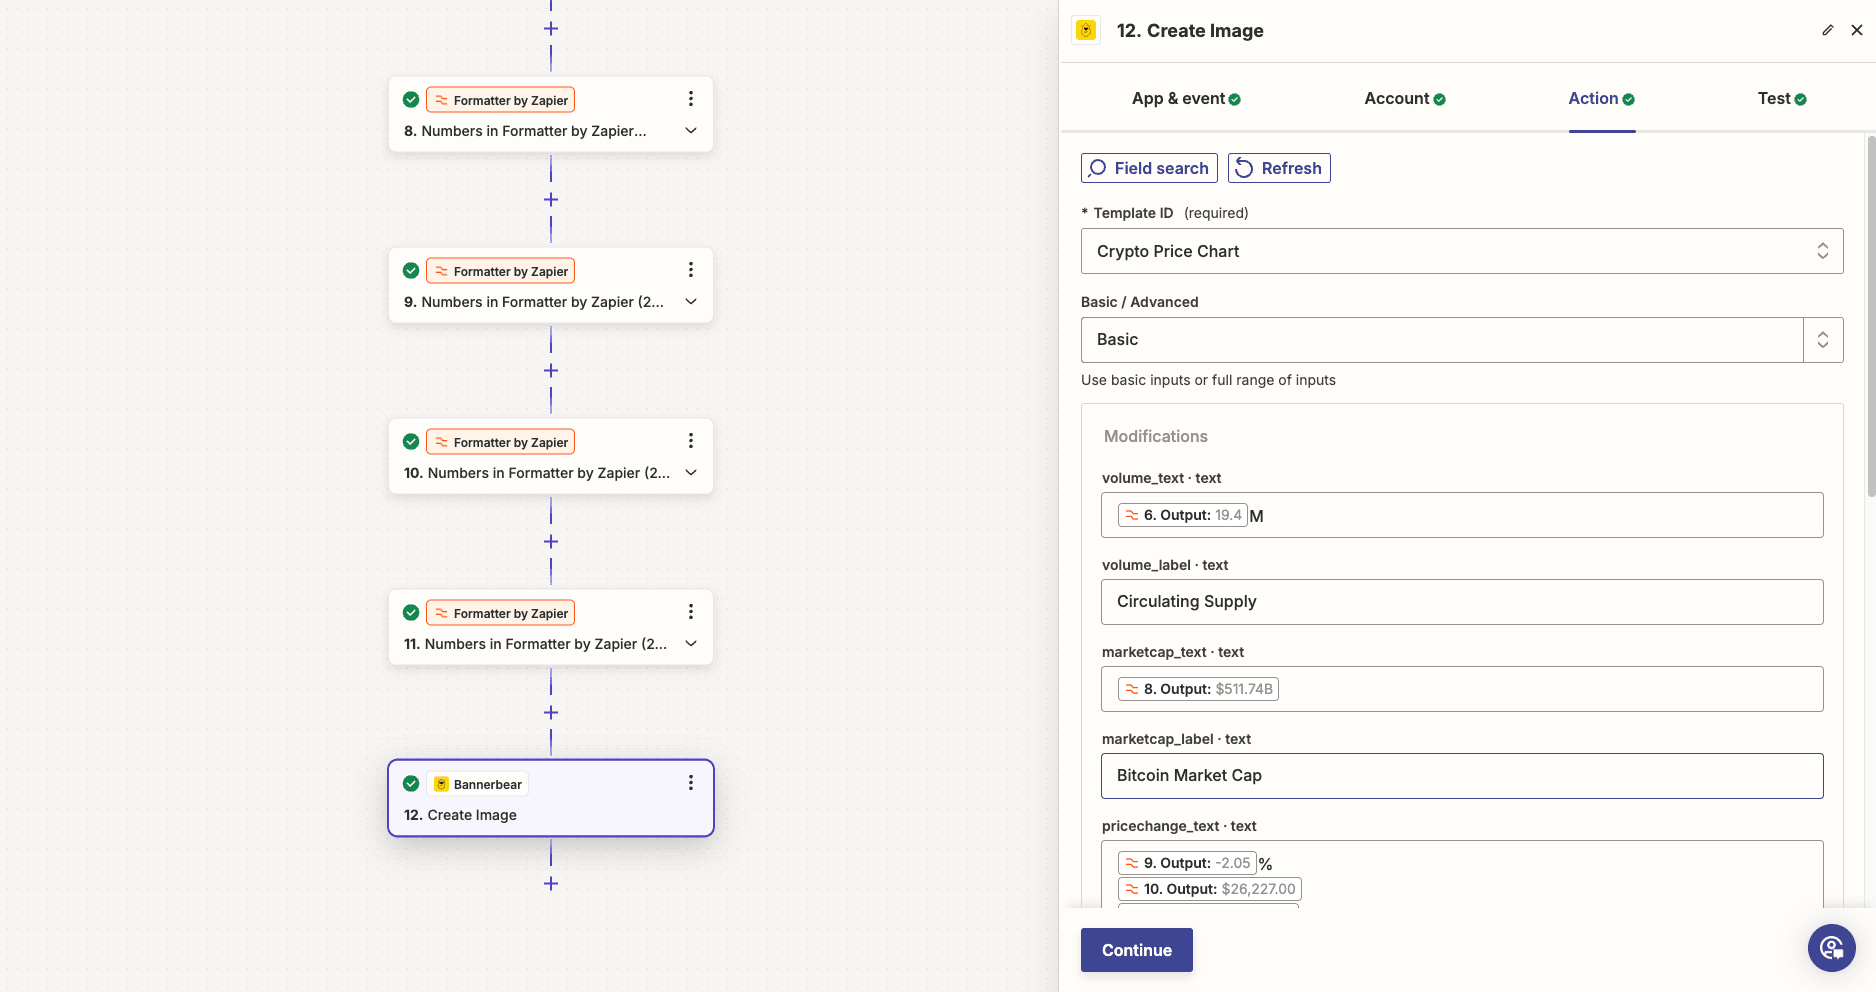This screenshot has height=992, width=1876.
Task: Open the chatbot assistant icon in bottom corner
Action: pos(1831,947)
